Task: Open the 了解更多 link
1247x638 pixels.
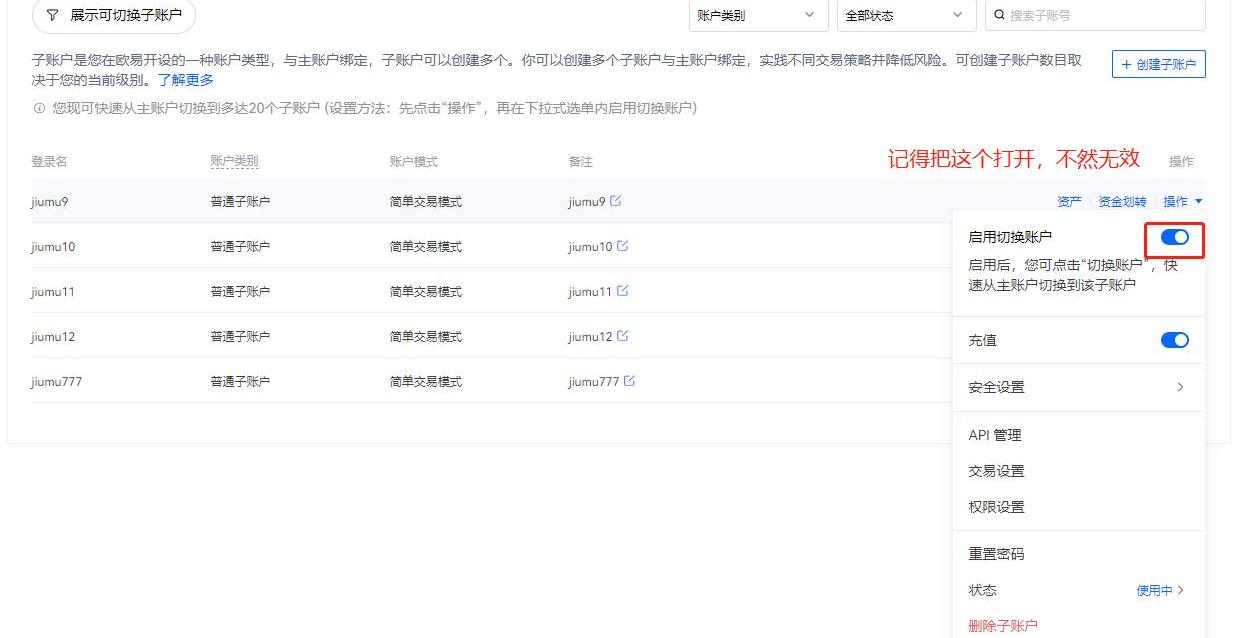Action: coord(185,80)
